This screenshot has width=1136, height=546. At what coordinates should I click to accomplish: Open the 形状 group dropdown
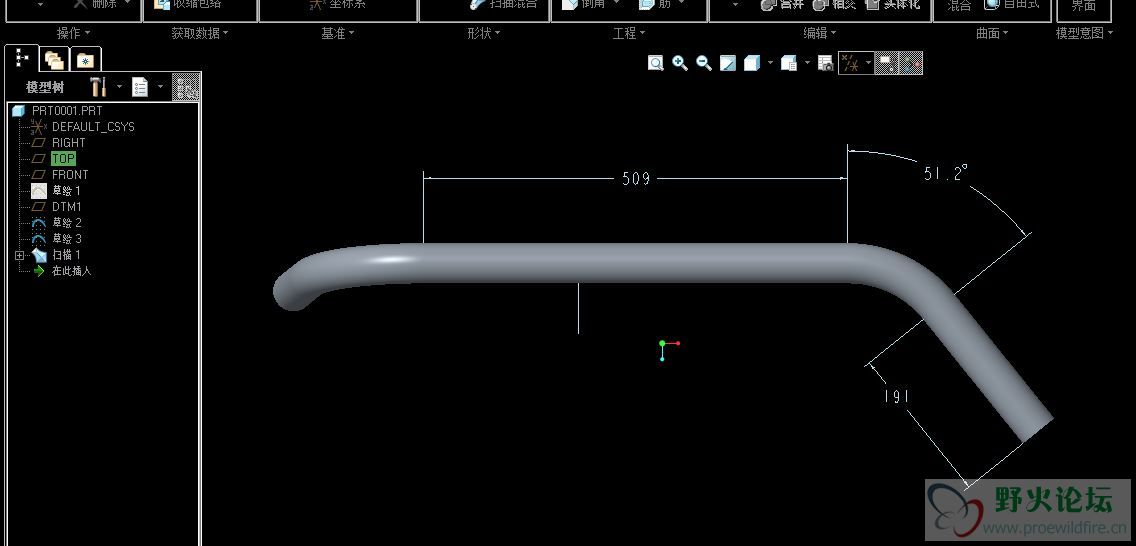point(485,33)
